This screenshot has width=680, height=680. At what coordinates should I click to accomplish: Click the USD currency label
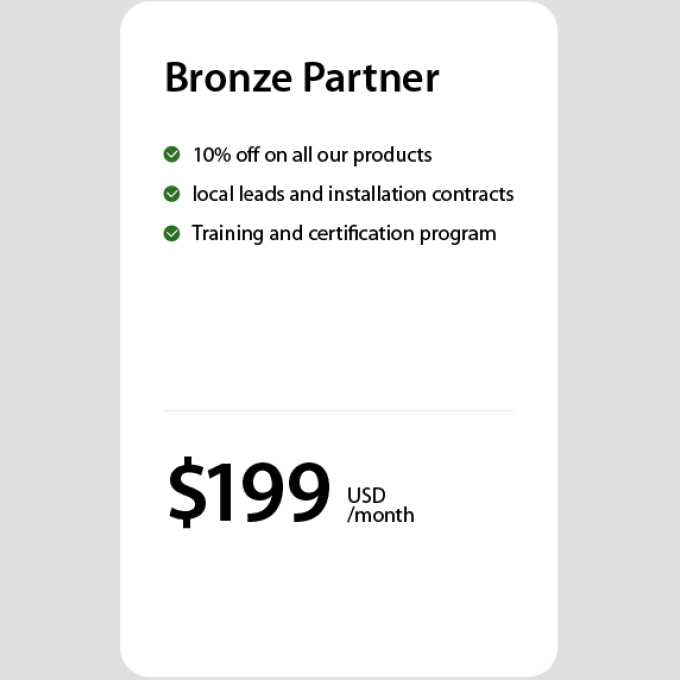click(366, 495)
